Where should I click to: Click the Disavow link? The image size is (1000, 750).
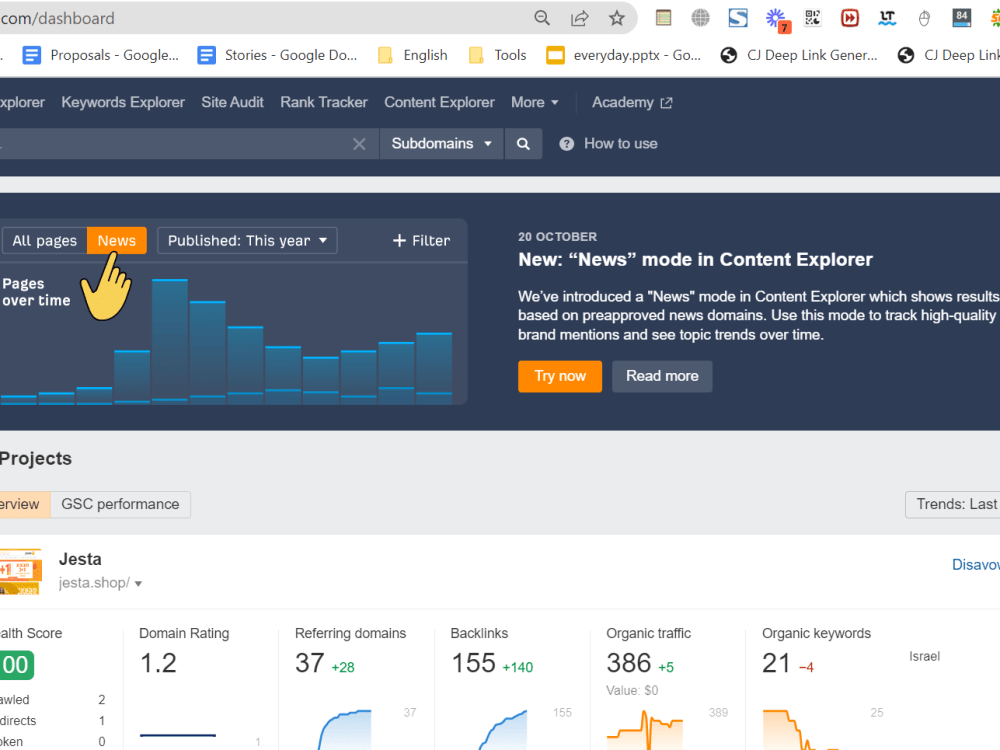[x=976, y=564]
